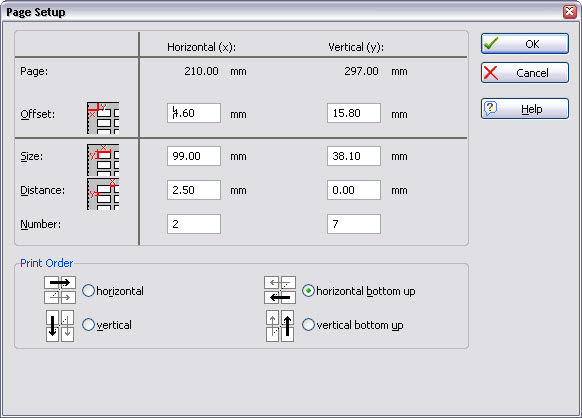
Task: Click the page height value 297.00
Action: (x=361, y=71)
